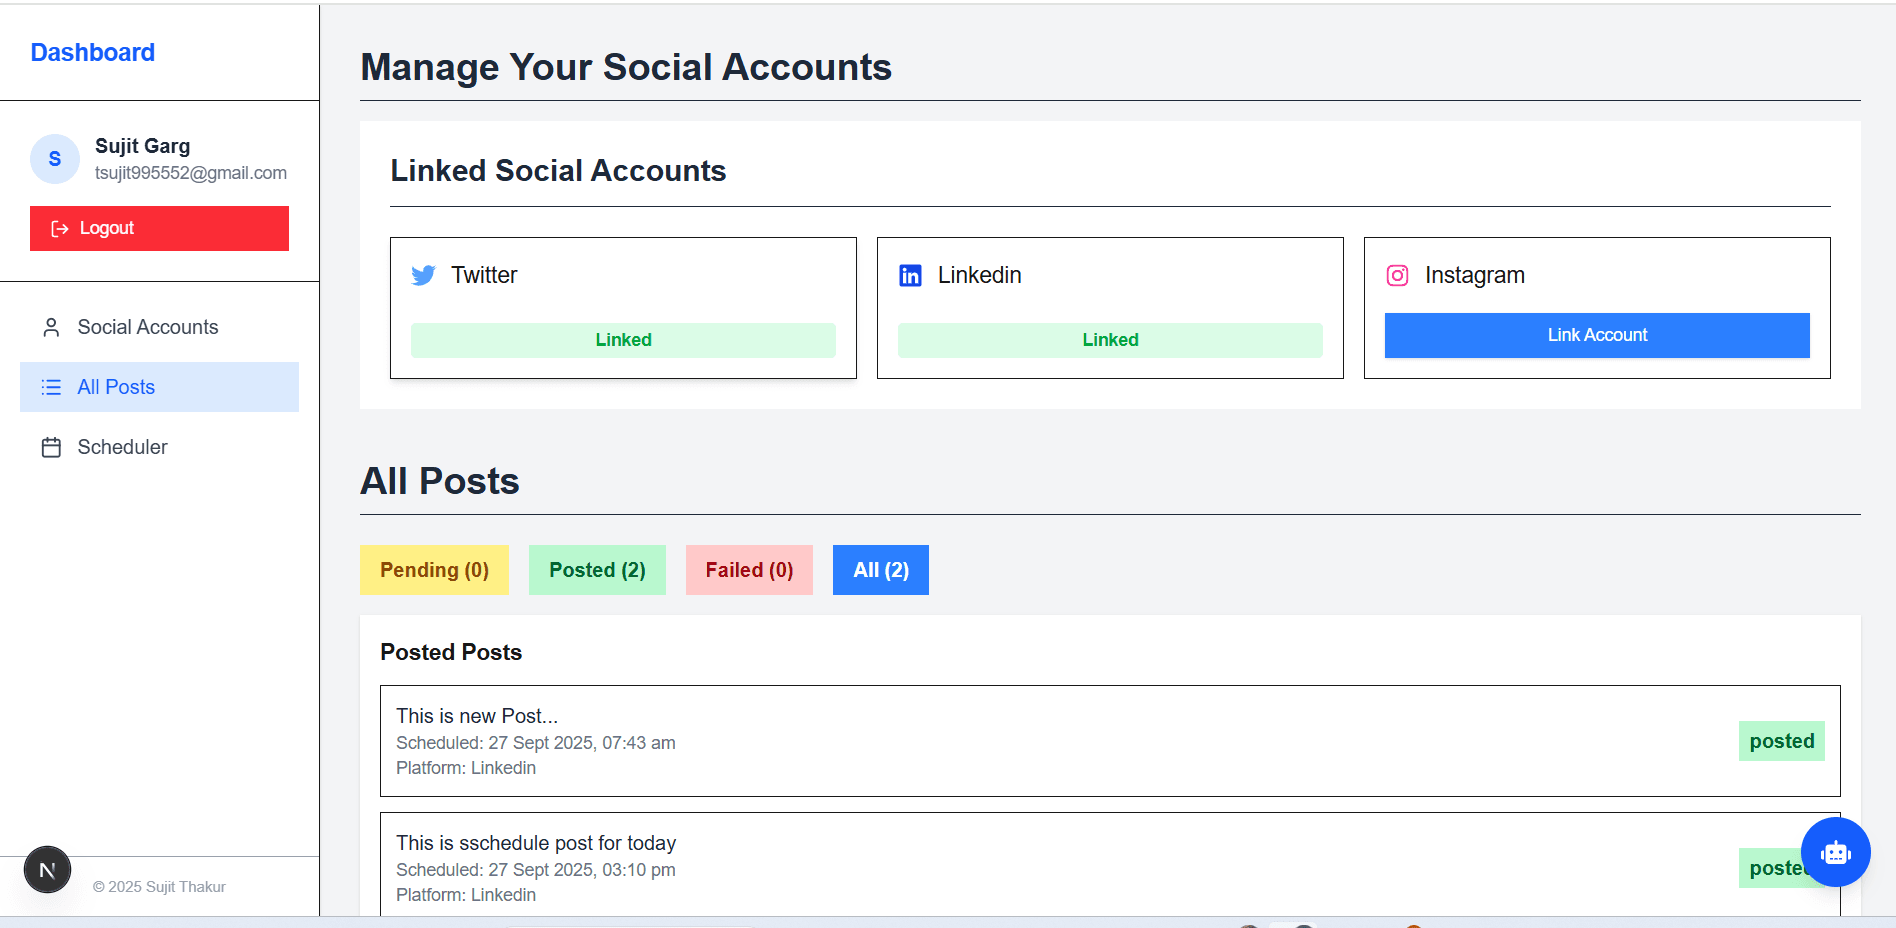Switch to the All (2) tab
The width and height of the screenshot is (1896, 928).
coord(880,570)
